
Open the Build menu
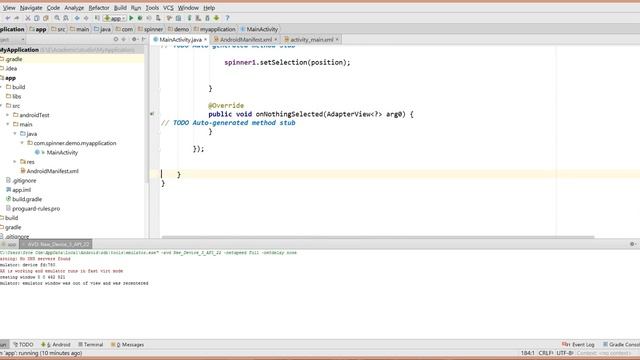pyautogui.click(x=120, y=8)
